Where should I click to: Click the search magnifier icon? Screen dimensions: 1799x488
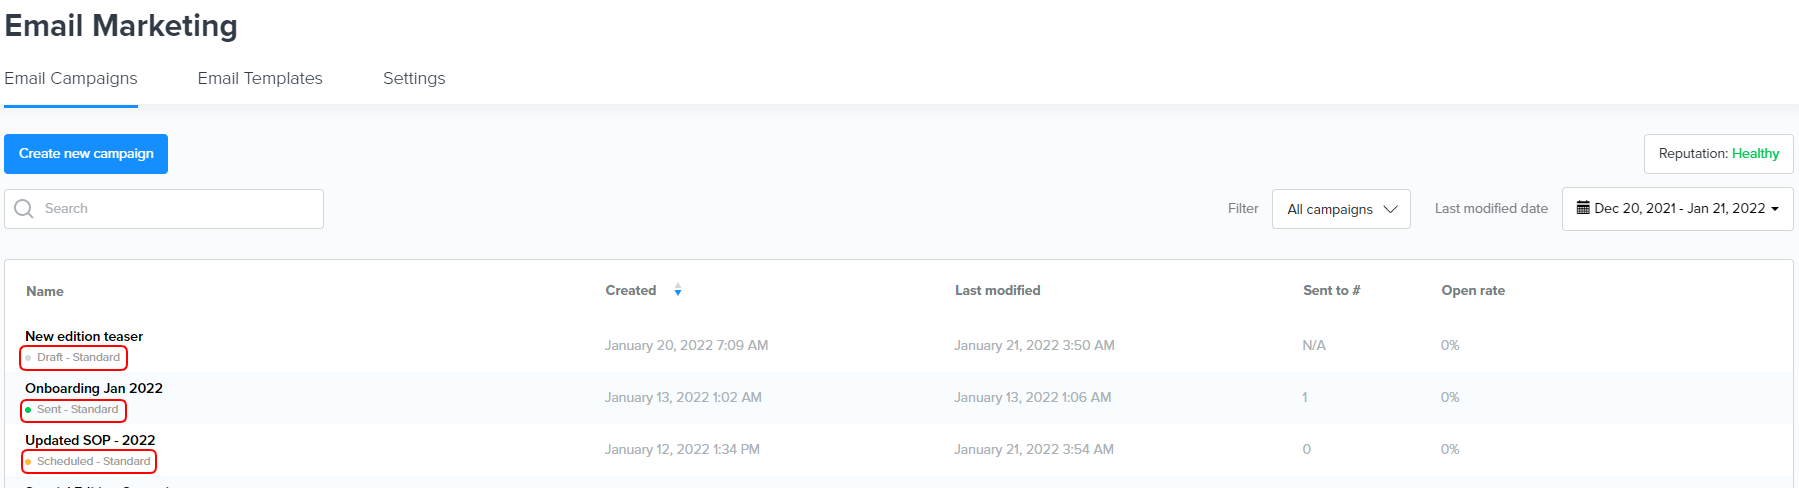click(24, 209)
